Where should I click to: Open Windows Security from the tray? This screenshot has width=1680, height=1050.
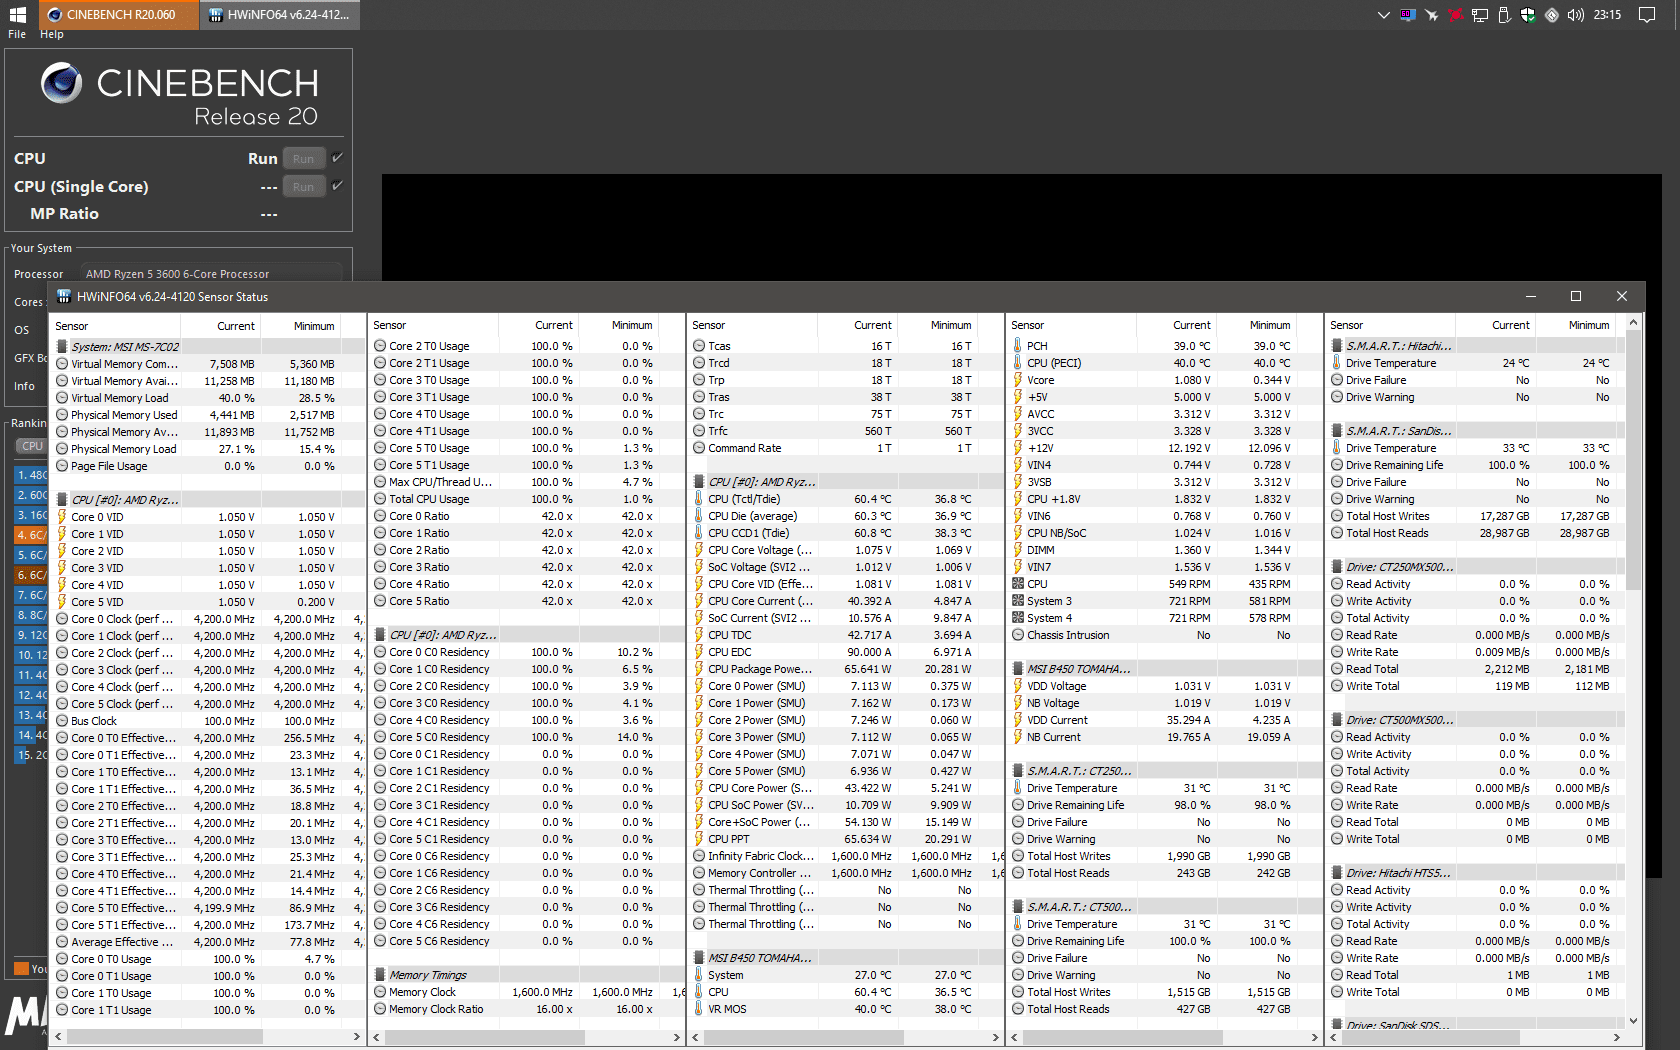(x=1528, y=15)
